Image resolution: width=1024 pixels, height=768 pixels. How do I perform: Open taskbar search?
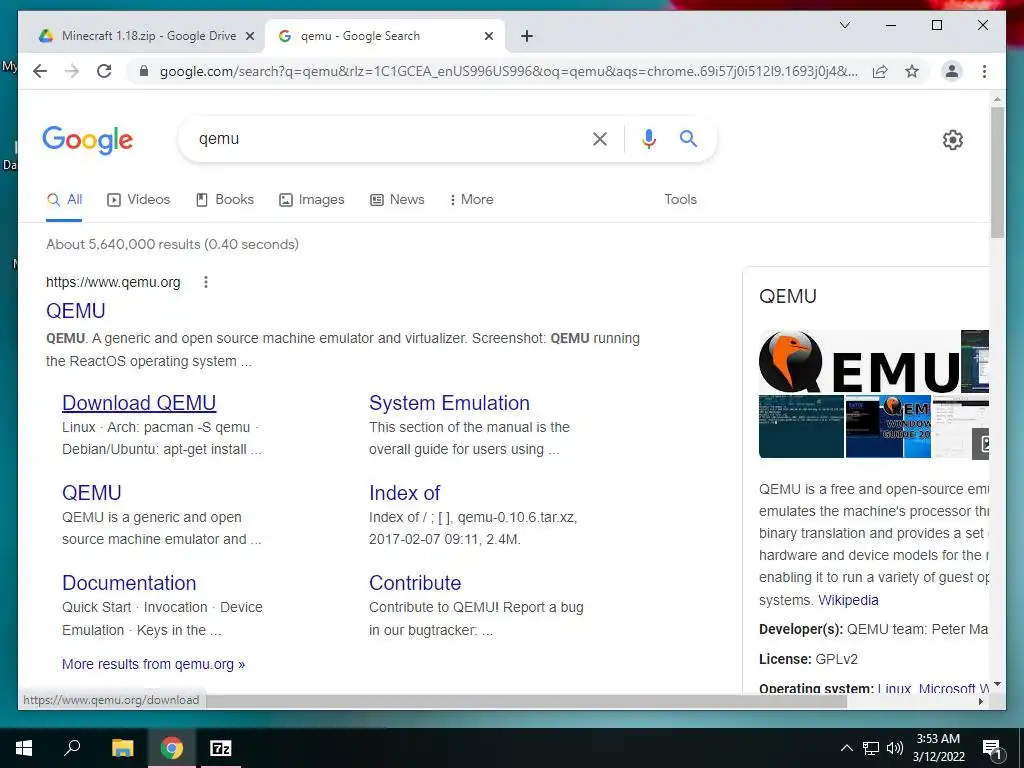pyautogui.click(x=72, y=748)
